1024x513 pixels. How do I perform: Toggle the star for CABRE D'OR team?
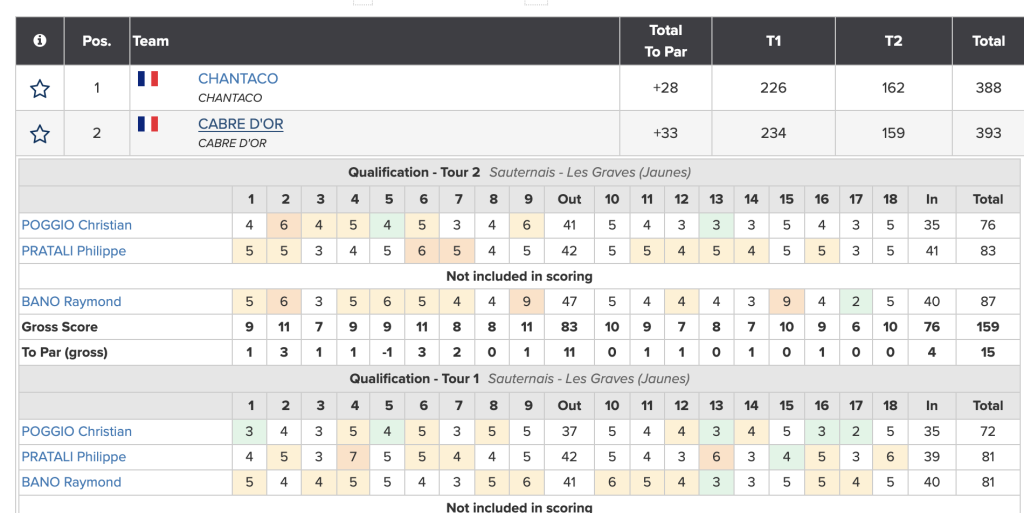(40, 134)
